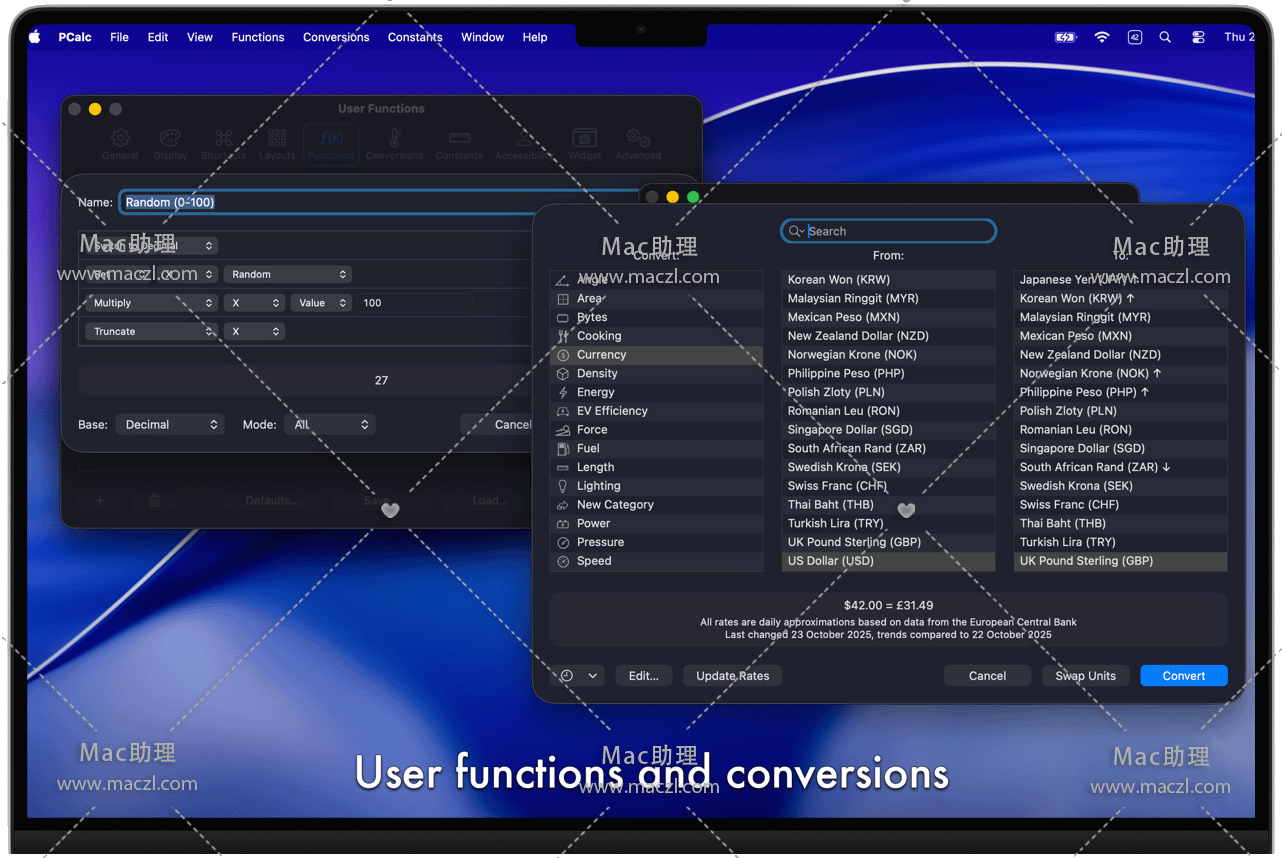Screen dimensions: 1282x858
Task: Open the Truncate operation dropdown
Action: coord(151,332)
